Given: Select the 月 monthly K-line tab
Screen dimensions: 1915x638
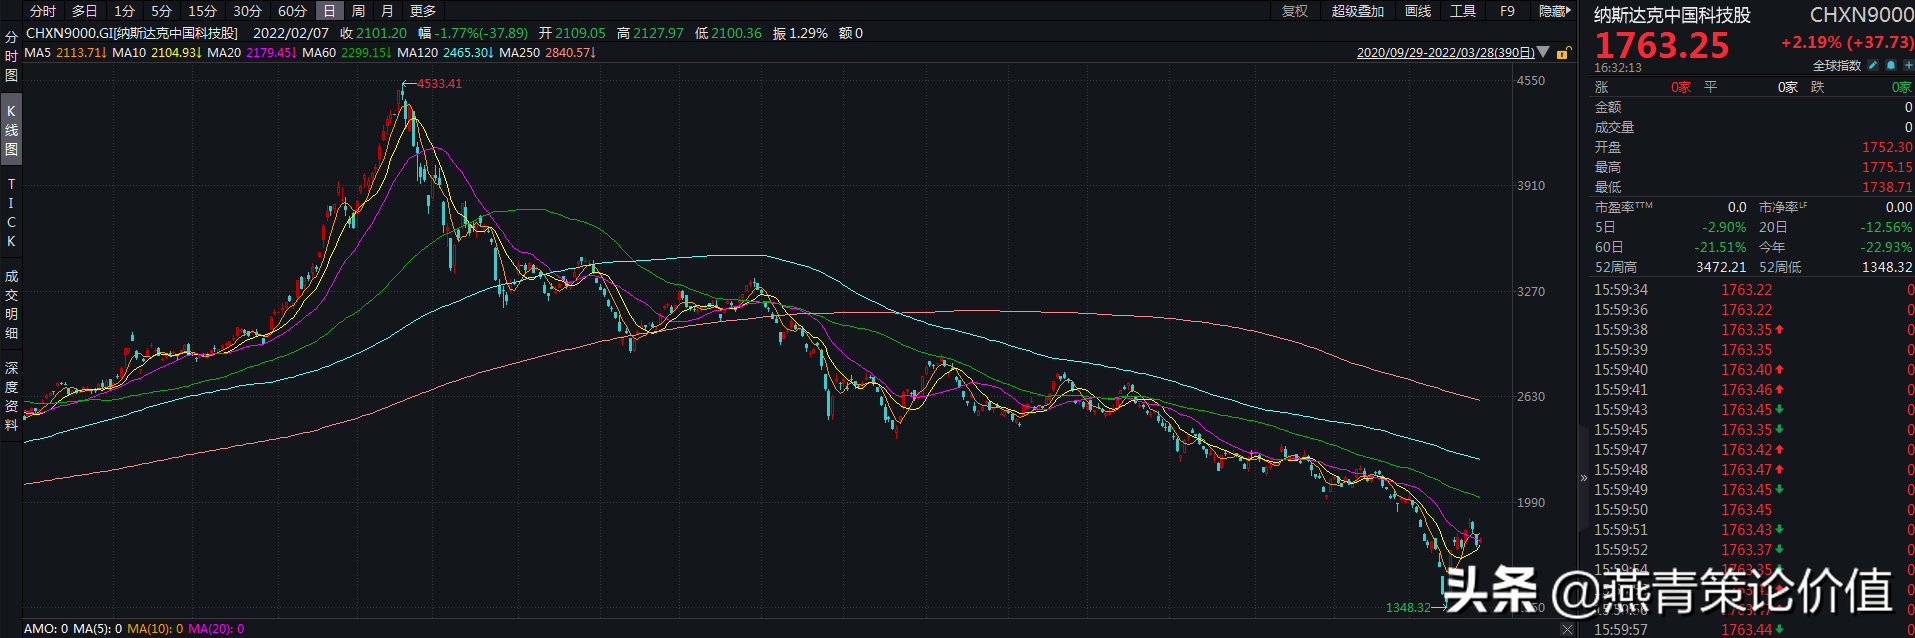Looking at the screenshot, I should pyautogui.click(x=387, y=11).
